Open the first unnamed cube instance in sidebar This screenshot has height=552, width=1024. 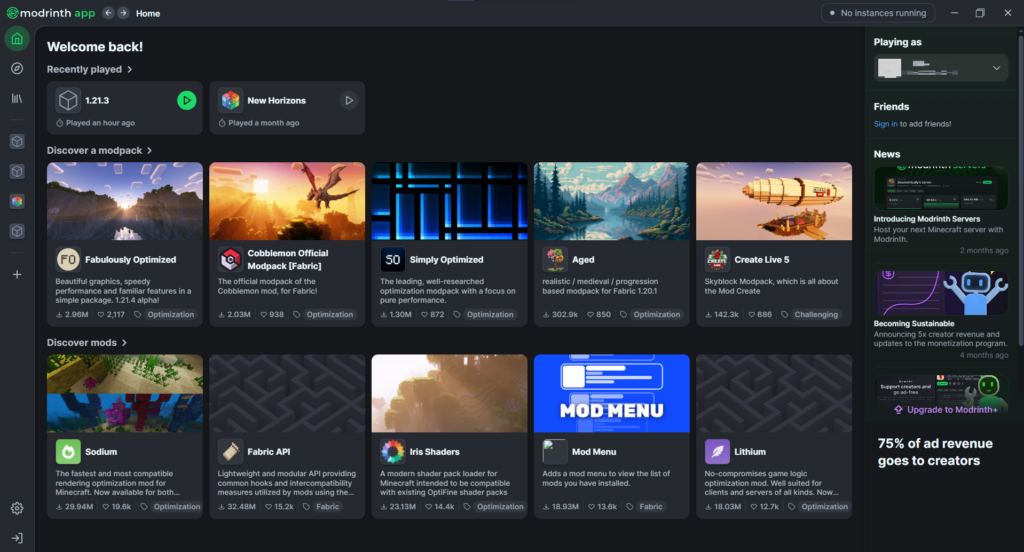[17, 142]
